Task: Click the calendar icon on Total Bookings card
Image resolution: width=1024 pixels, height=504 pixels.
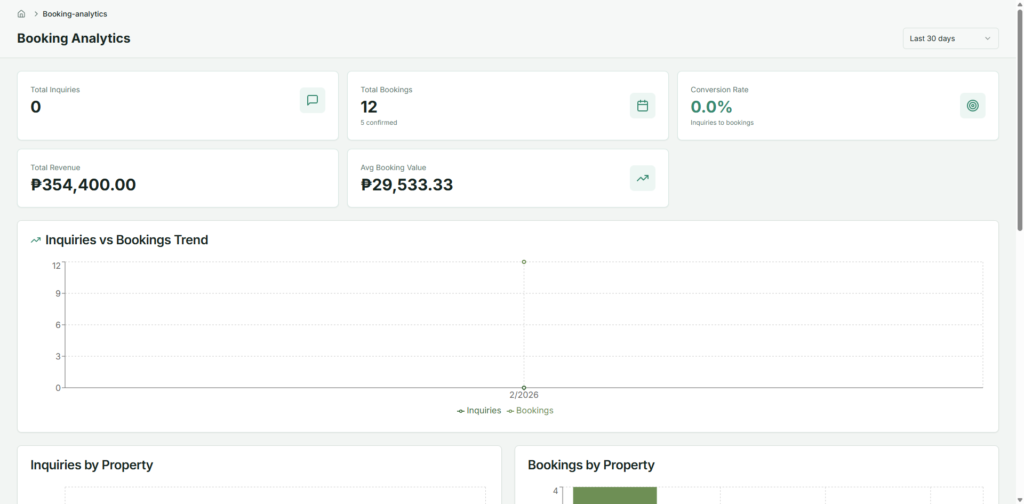Action: 642,105
